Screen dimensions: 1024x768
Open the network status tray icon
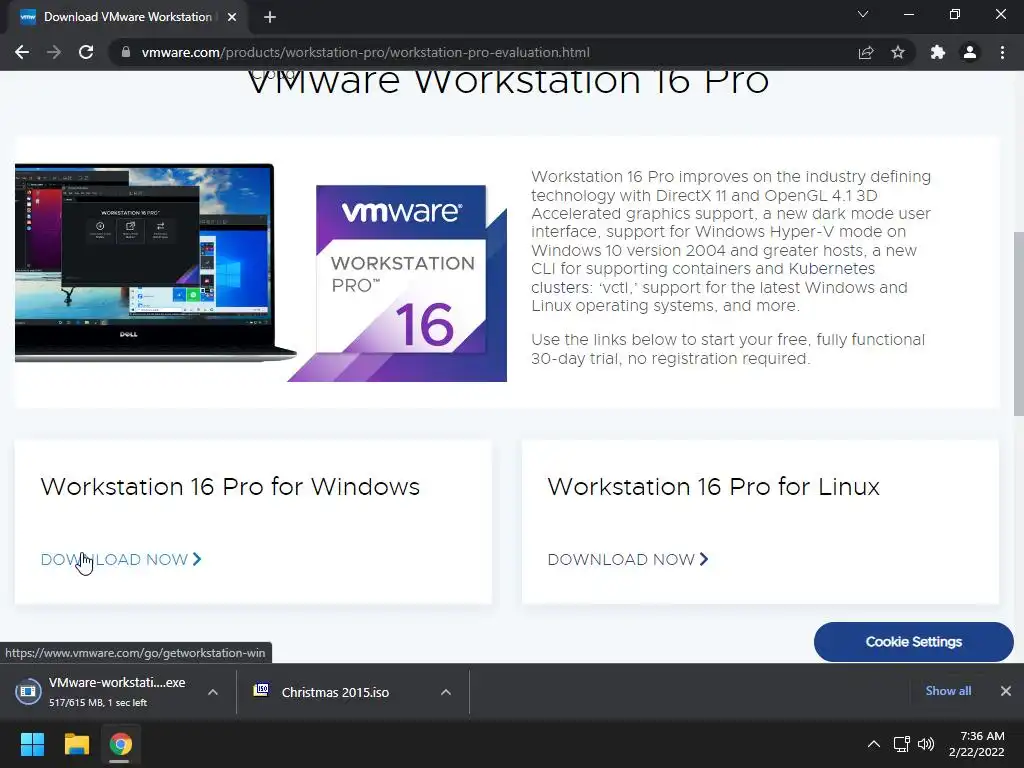point(902,744)
